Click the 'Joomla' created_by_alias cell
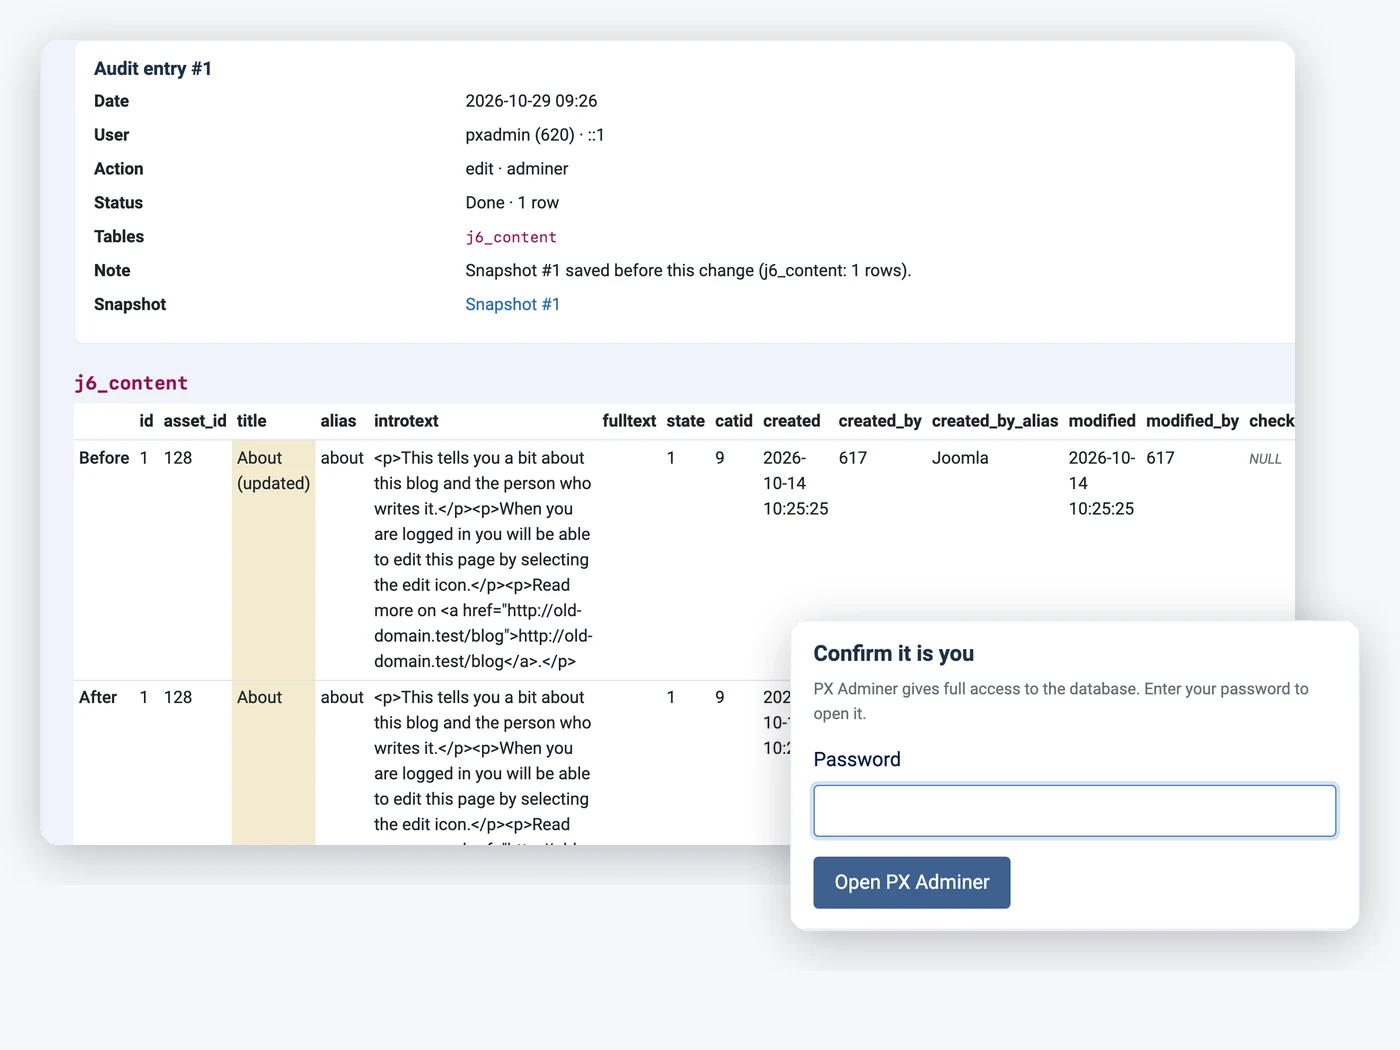1400x1050 pixels. pos(960,458)
